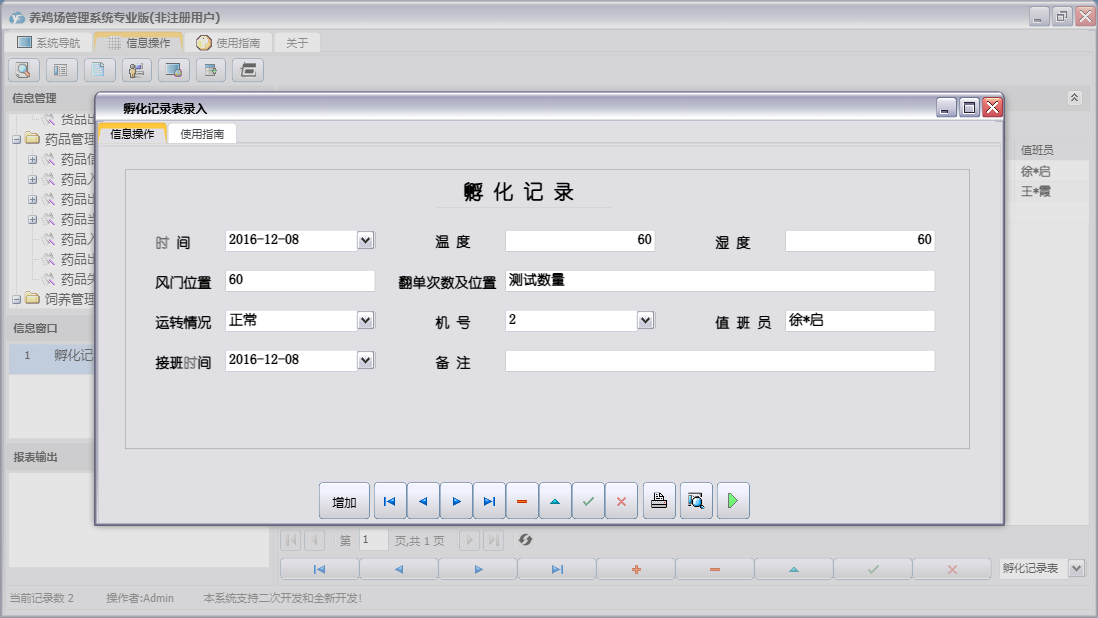Click the 备注 input field
The width and height of the screenshot is (1098, 618).
coord(719,361)
